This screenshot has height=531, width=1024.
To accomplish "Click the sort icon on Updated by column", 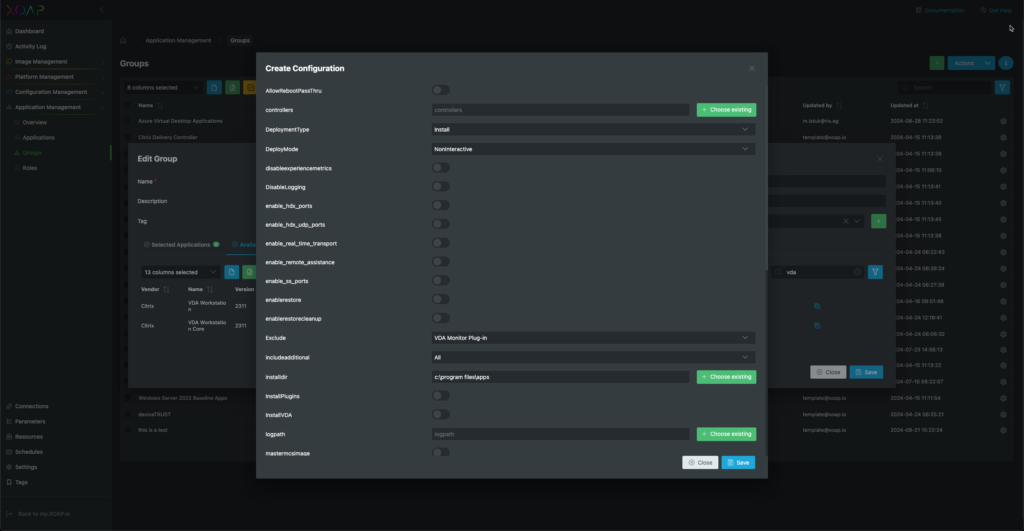I will point(839,106).
